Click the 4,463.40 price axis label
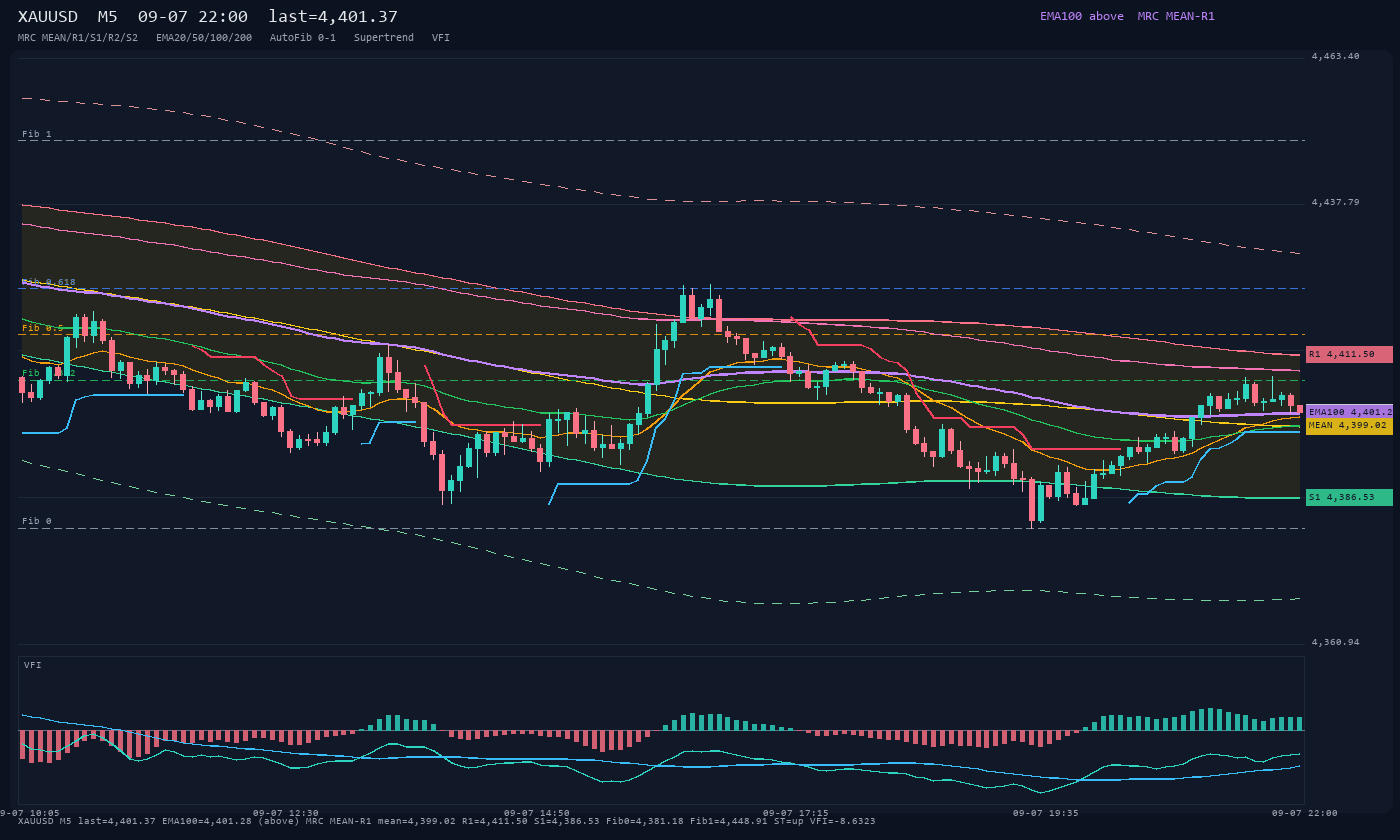This screenshot has height=840, width=1400. [x=1336, y=57]
